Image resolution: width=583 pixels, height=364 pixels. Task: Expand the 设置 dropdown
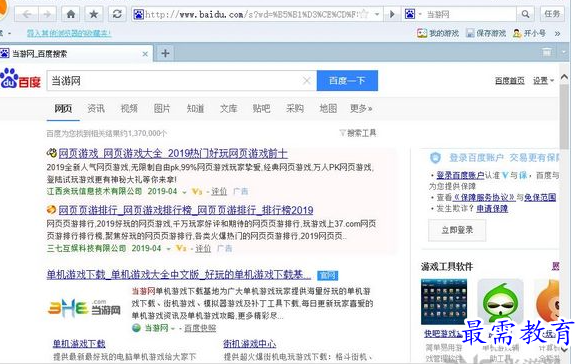543,81
